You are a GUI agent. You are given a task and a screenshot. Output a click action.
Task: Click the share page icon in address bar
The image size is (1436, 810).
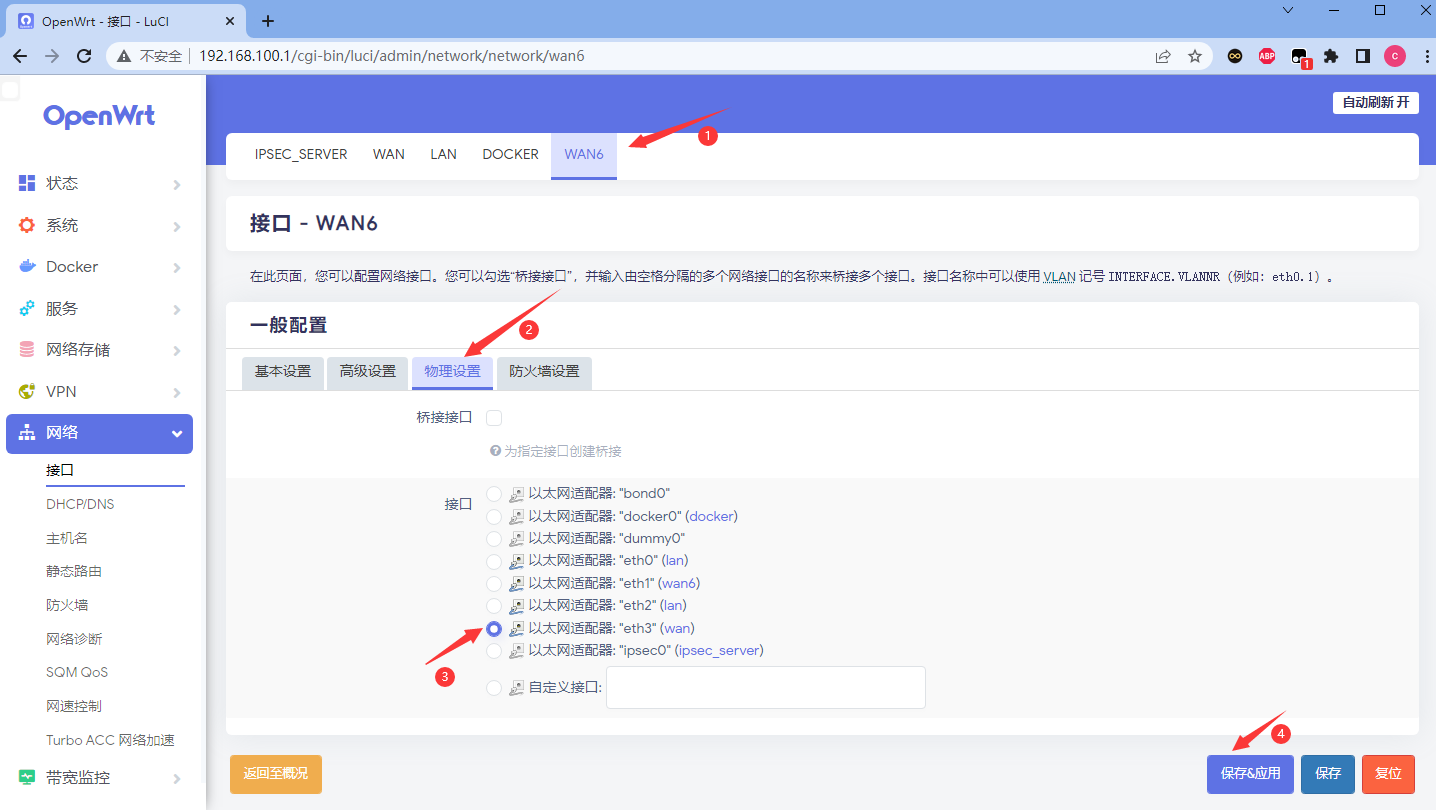coord(1163,56)
